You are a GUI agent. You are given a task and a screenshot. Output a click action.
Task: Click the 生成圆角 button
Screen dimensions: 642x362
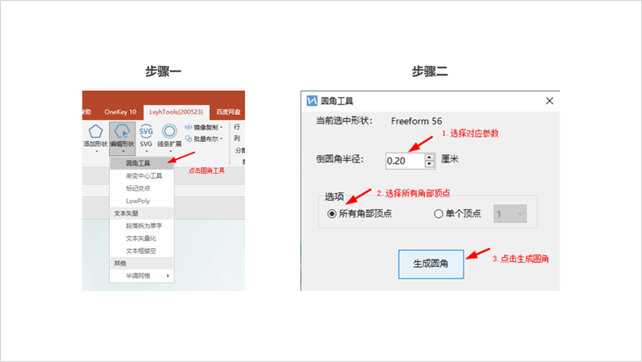point(431,264)
